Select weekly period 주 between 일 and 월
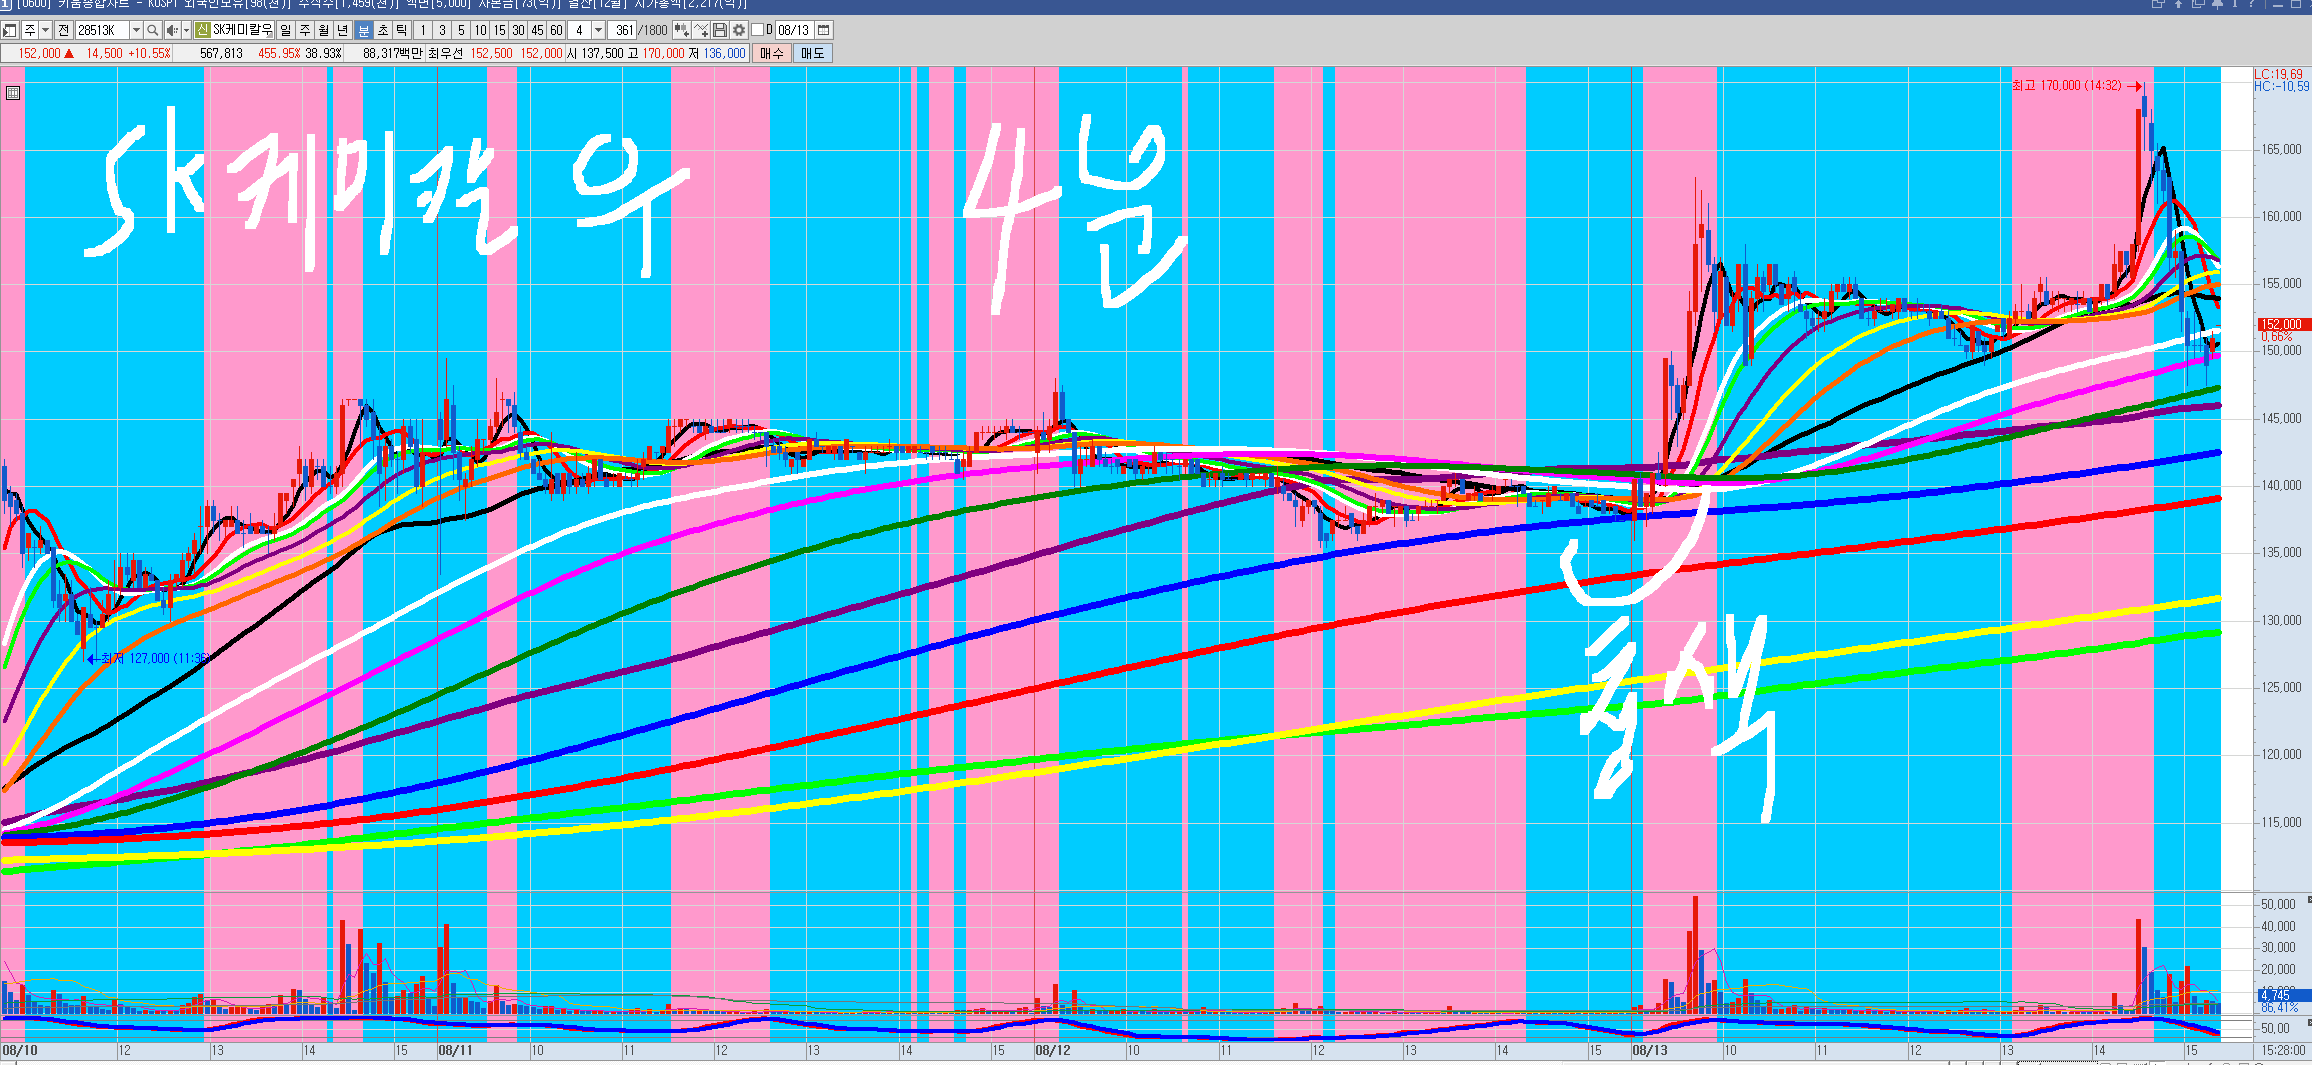 [x=304, y=30]
